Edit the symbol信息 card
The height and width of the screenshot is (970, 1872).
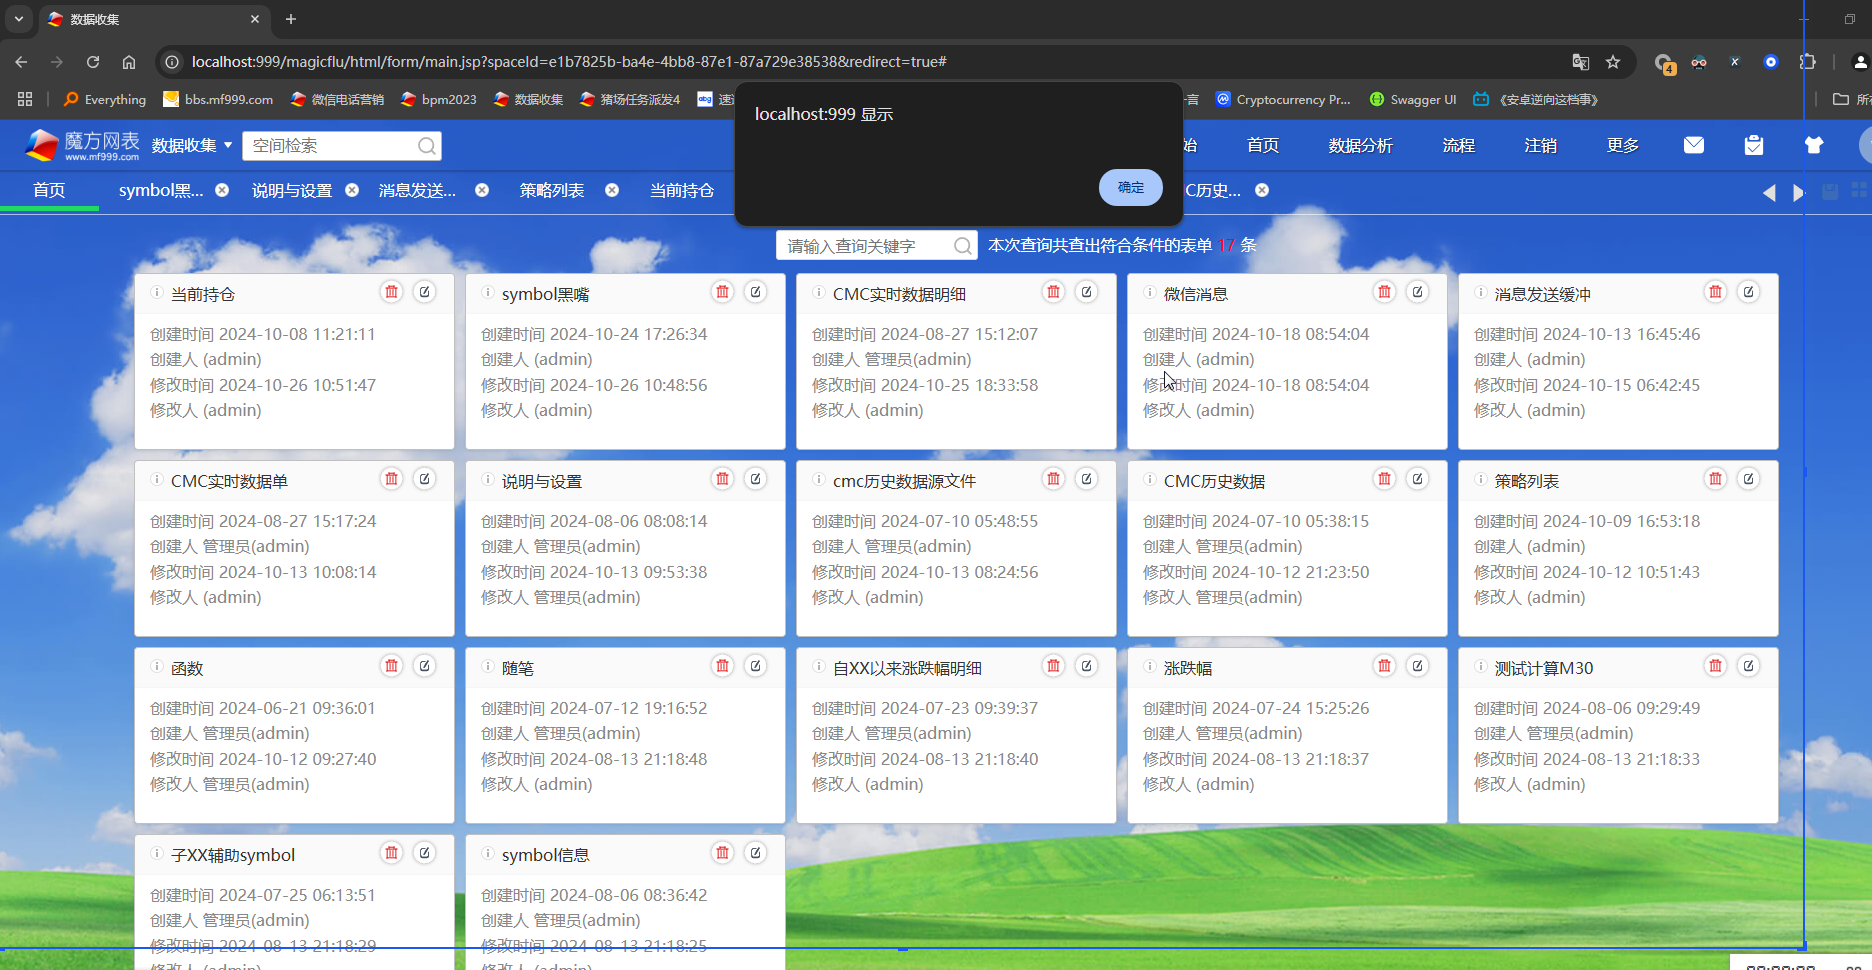point(756,853)
